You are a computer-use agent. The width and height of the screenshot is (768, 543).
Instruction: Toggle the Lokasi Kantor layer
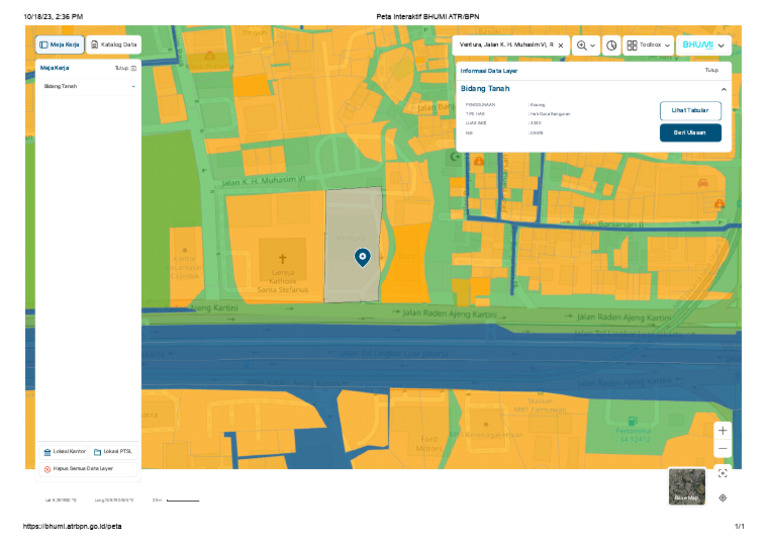pyautogui.click(x=65, y=452)
